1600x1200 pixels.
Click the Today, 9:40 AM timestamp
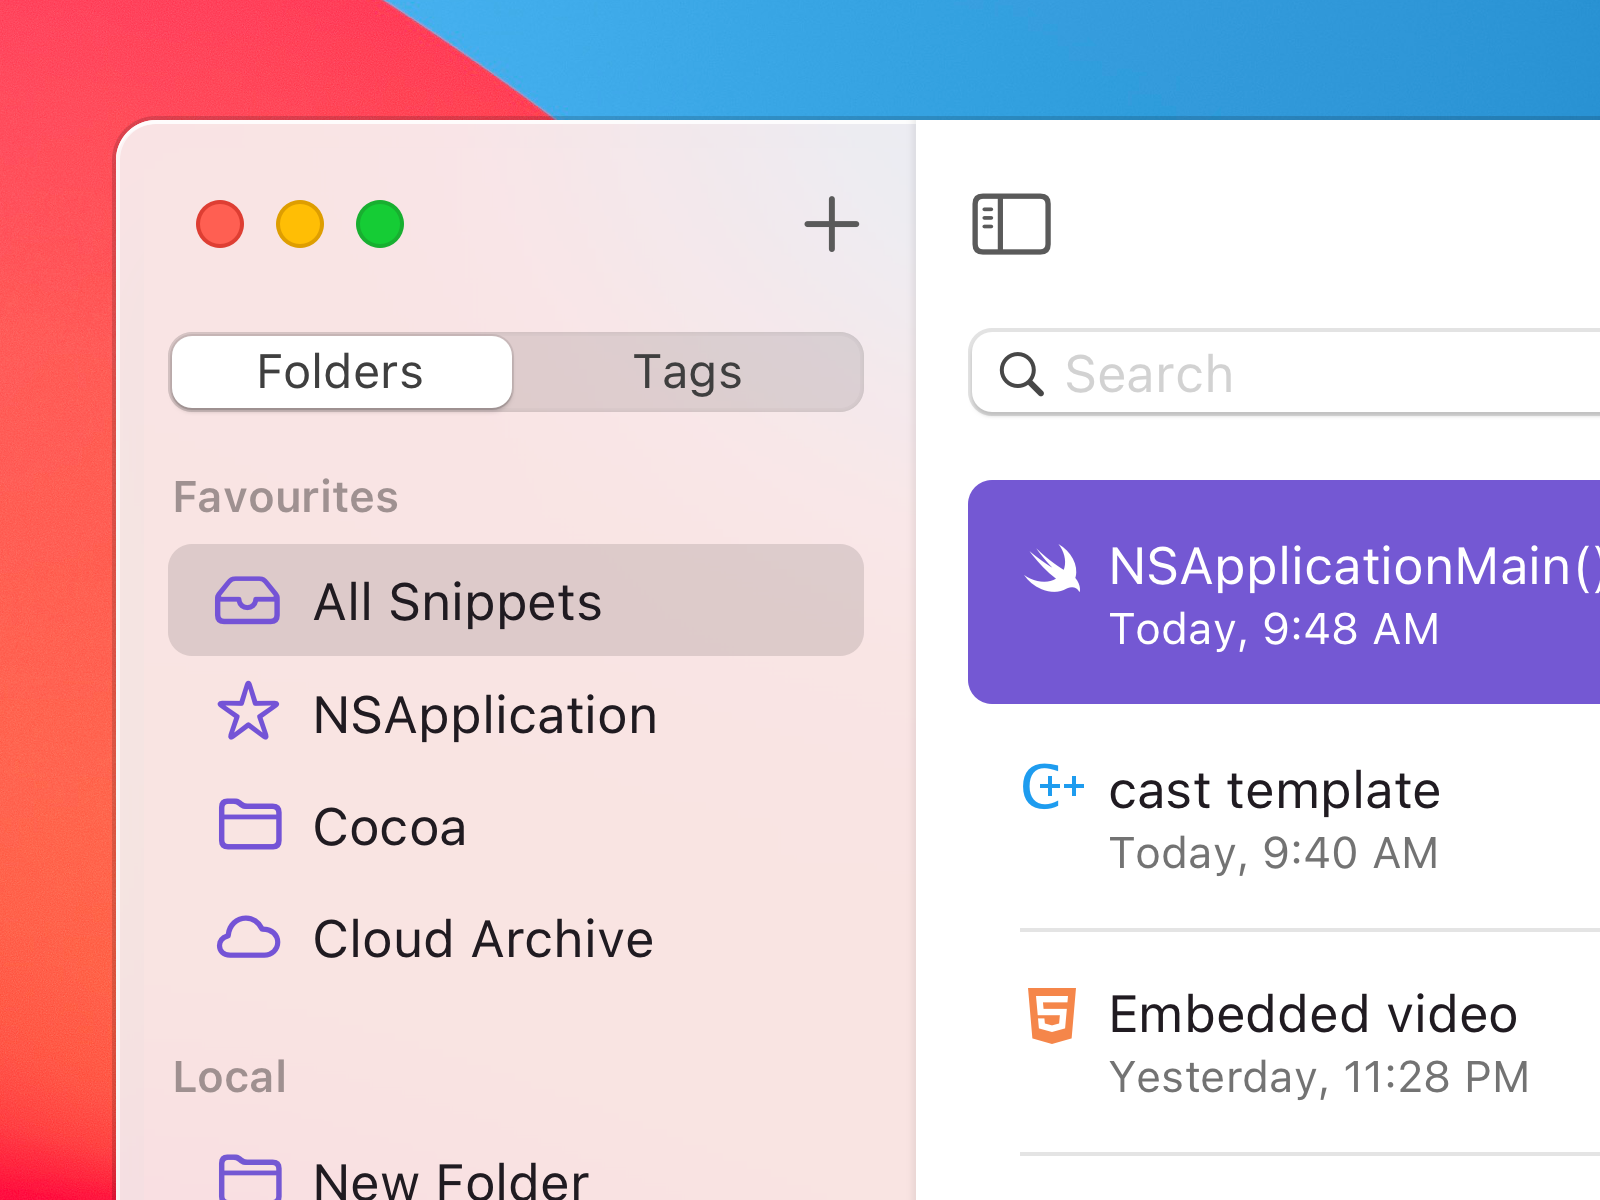1274,854
